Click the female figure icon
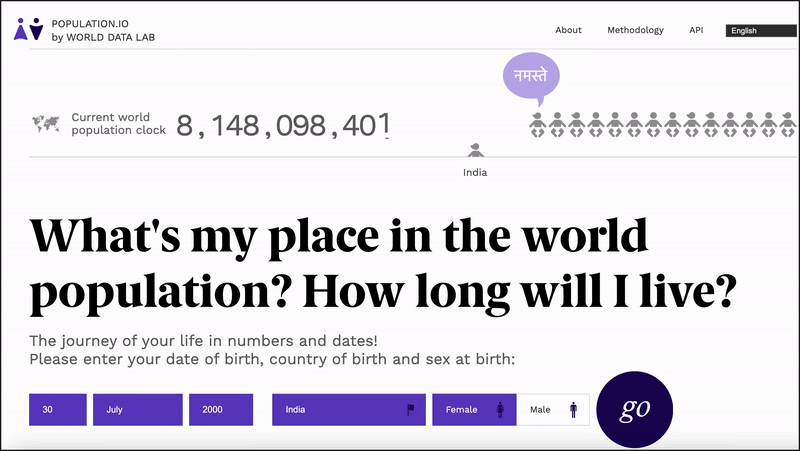Viewport: 800px width, 451px height. tap(500, 409)
